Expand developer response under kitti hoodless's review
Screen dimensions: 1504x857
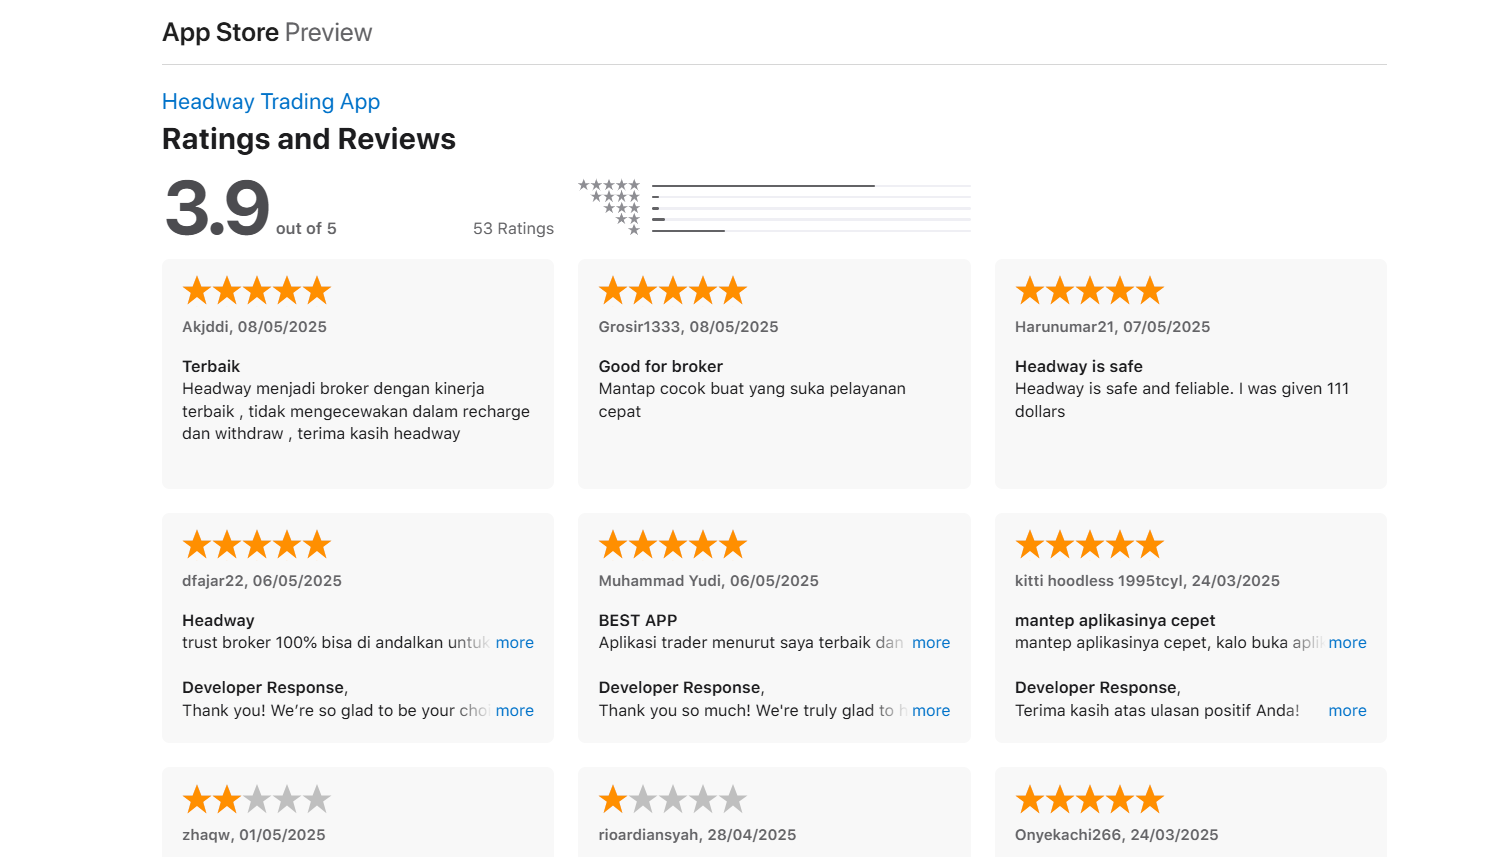click(x=1346, y=711)
